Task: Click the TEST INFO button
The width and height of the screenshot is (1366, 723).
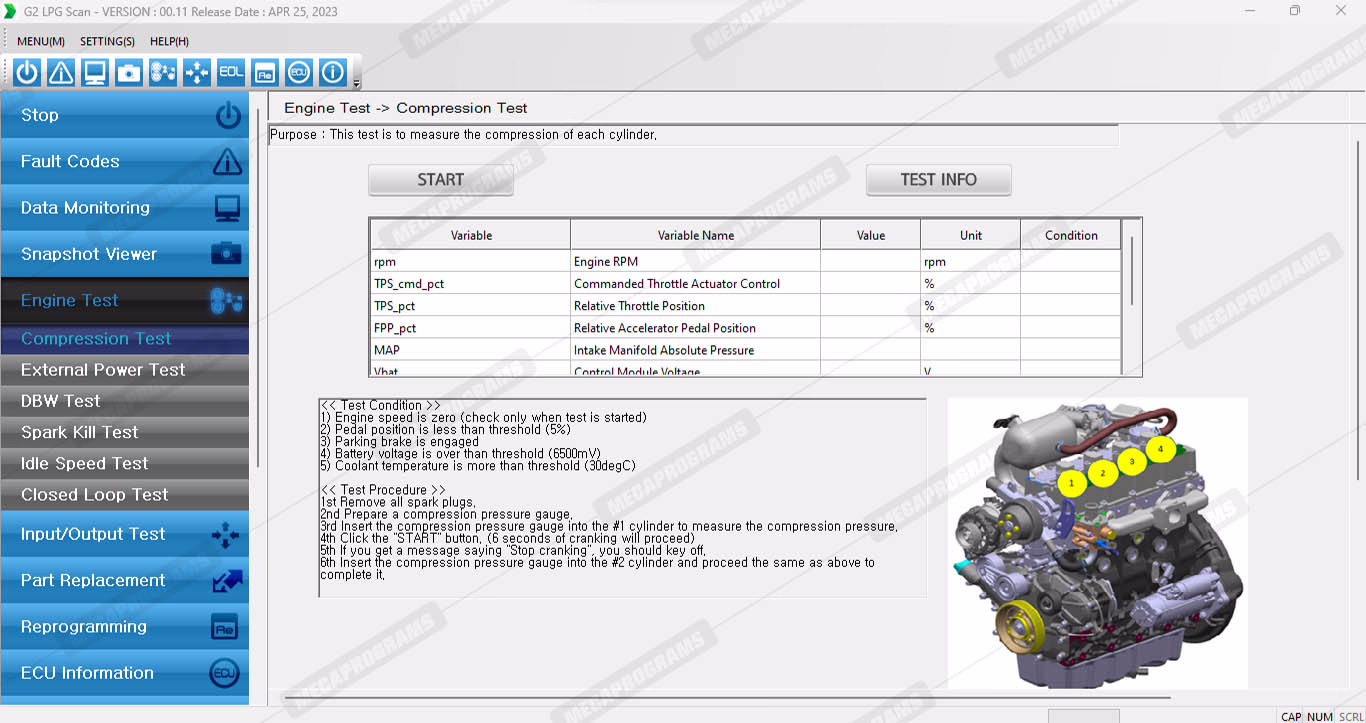Action: pyautogui.click(x=938, y=180)
